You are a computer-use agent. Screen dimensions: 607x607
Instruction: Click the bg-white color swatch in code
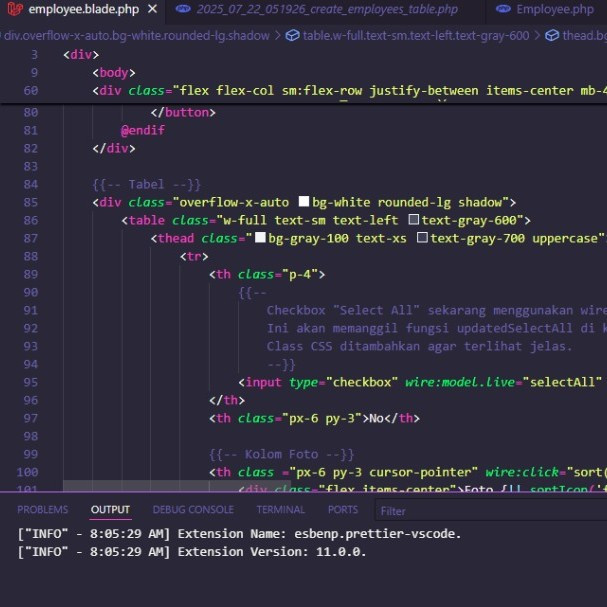pos(304,202)
